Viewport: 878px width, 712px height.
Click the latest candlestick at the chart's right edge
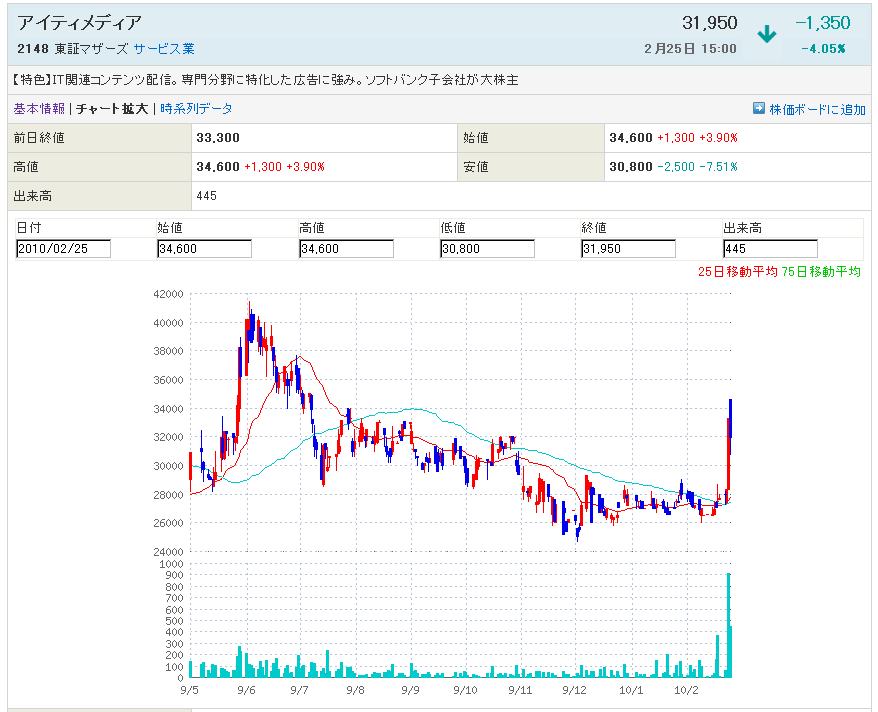(731, 420)
